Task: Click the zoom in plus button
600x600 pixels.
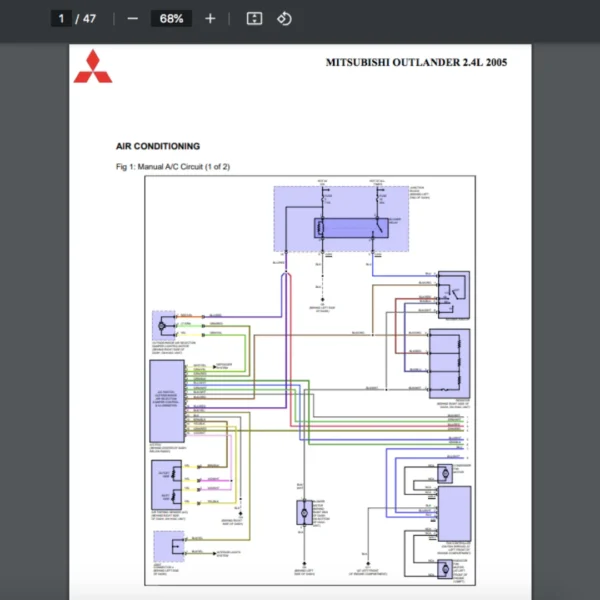Action: [x=210, y=19]
